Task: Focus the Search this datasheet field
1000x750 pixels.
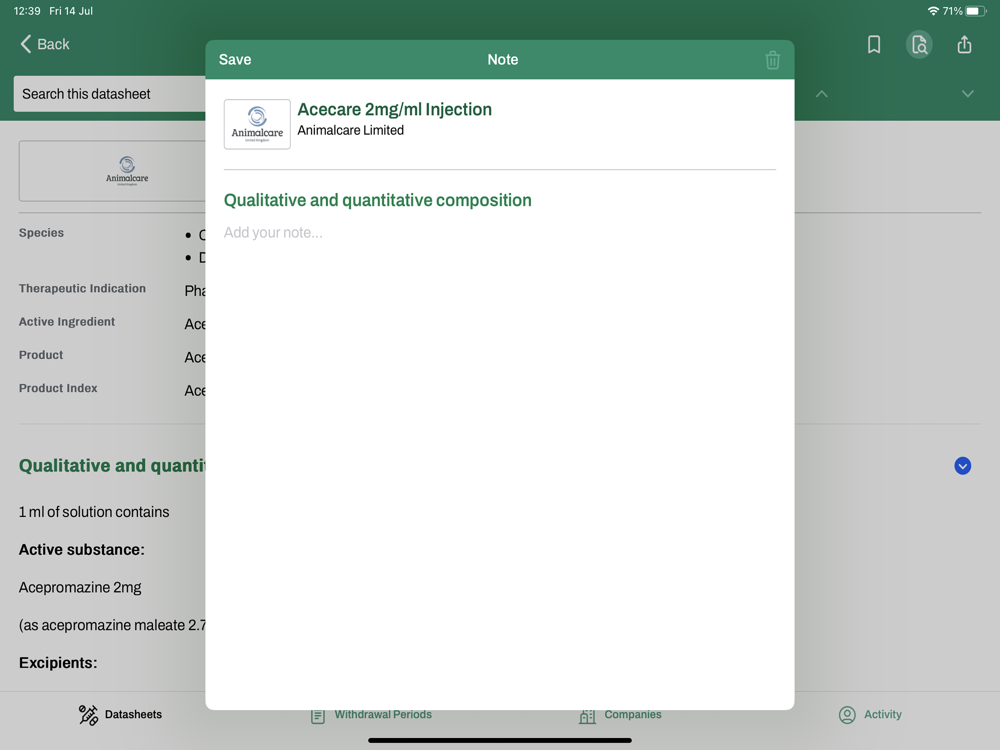Action: (110, 94)
